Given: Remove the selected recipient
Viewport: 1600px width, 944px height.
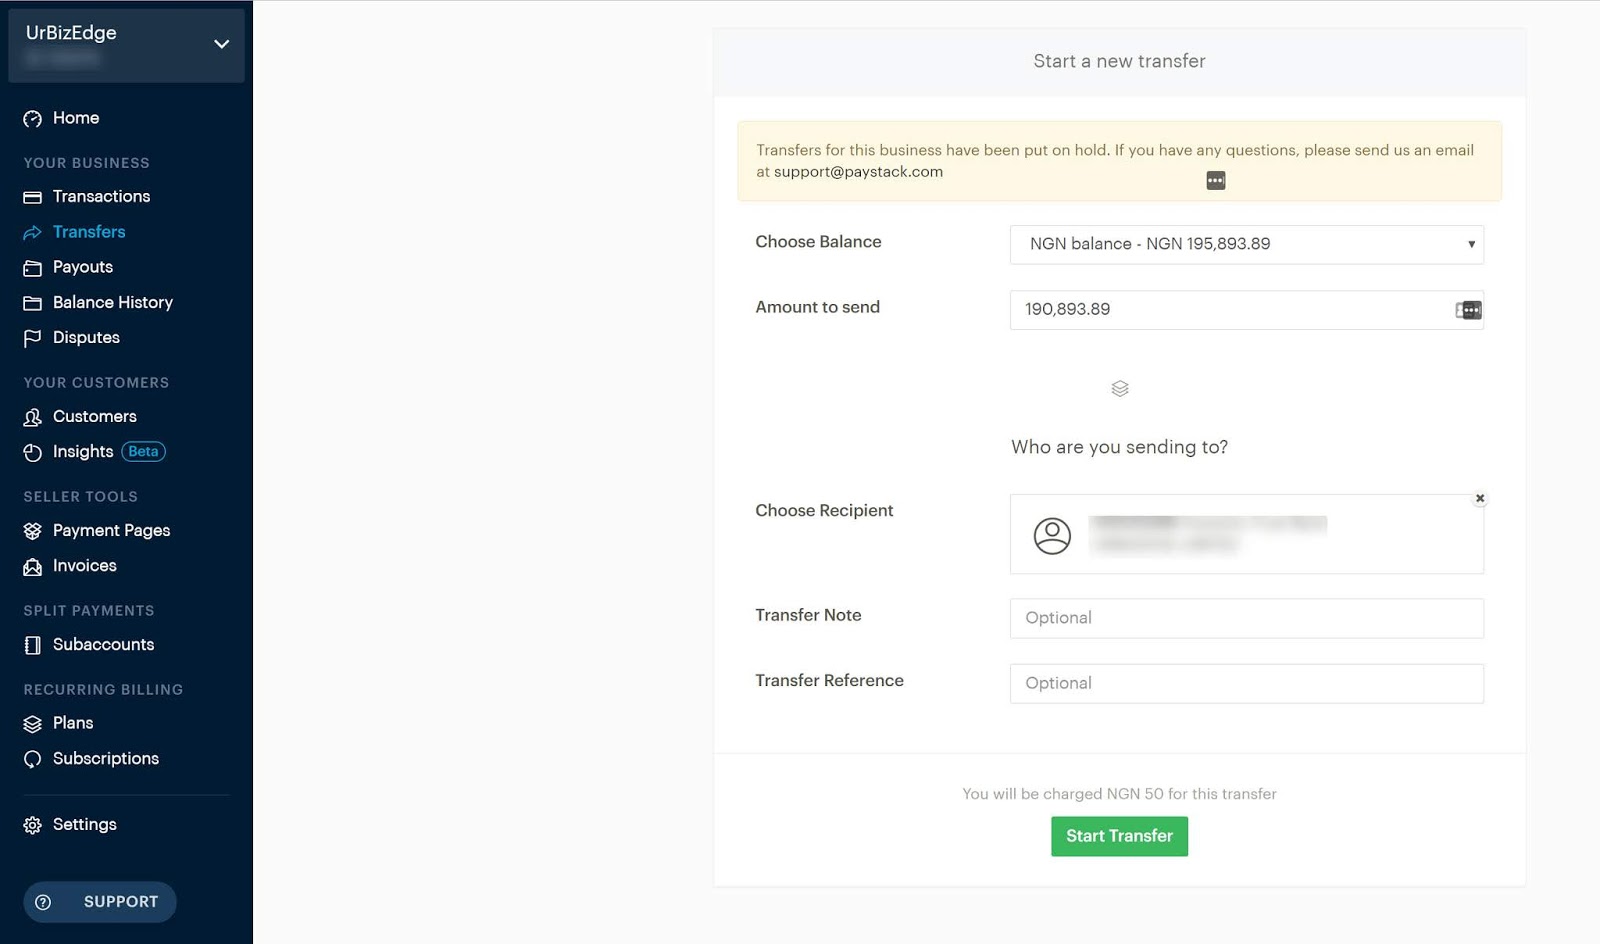Looking at the screenshot, I should [1479, 498].
